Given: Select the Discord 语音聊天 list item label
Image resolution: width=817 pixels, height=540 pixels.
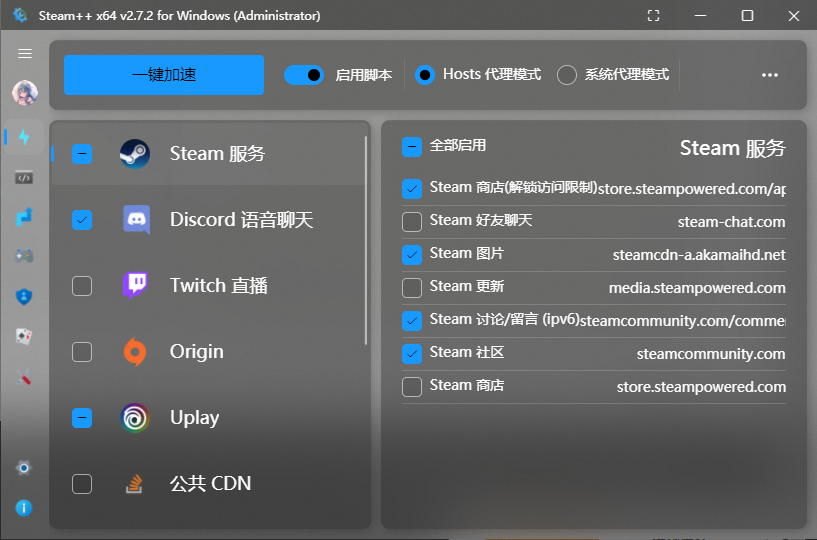Looking at the screenshot, I should click(x=241, y=219).
